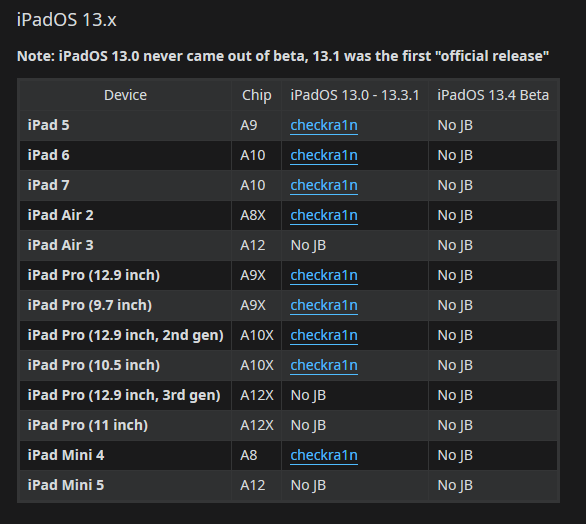
Task: Open checkra1n link for iPad 7
Action: 324,185
